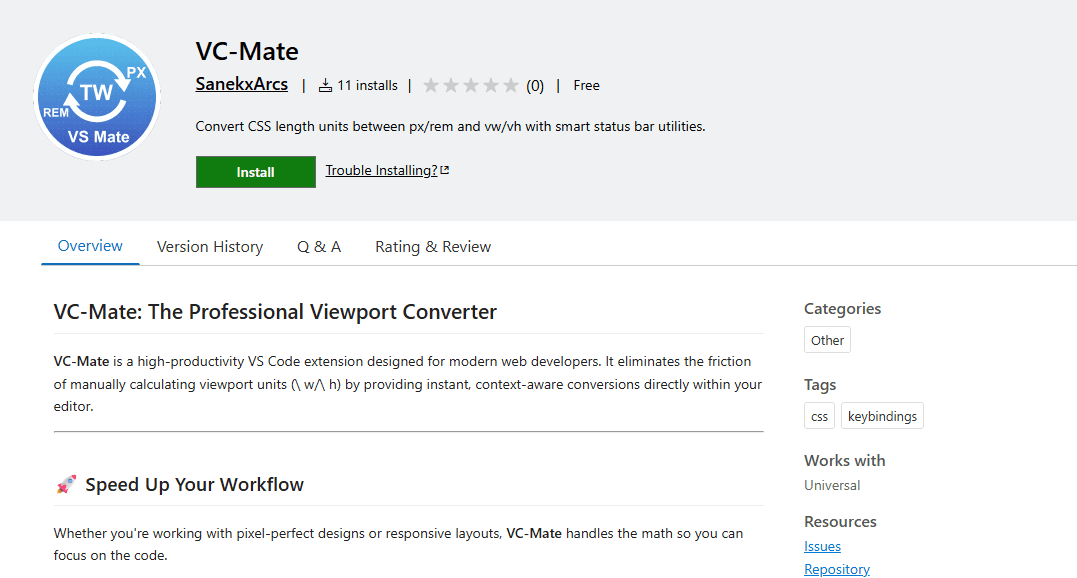Viewport: 1077px width, 578px height.
Task: Click the external link icon beside Trouble Installing
Action: 444,170
